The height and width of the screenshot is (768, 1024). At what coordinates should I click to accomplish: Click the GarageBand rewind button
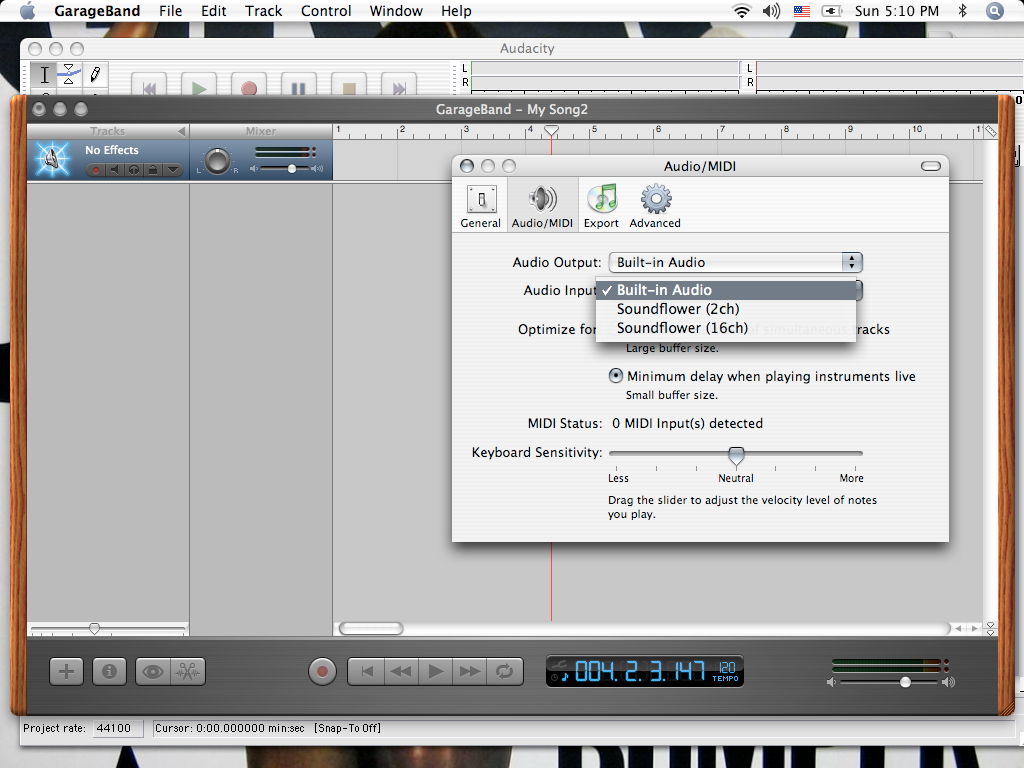pos(402,671)
